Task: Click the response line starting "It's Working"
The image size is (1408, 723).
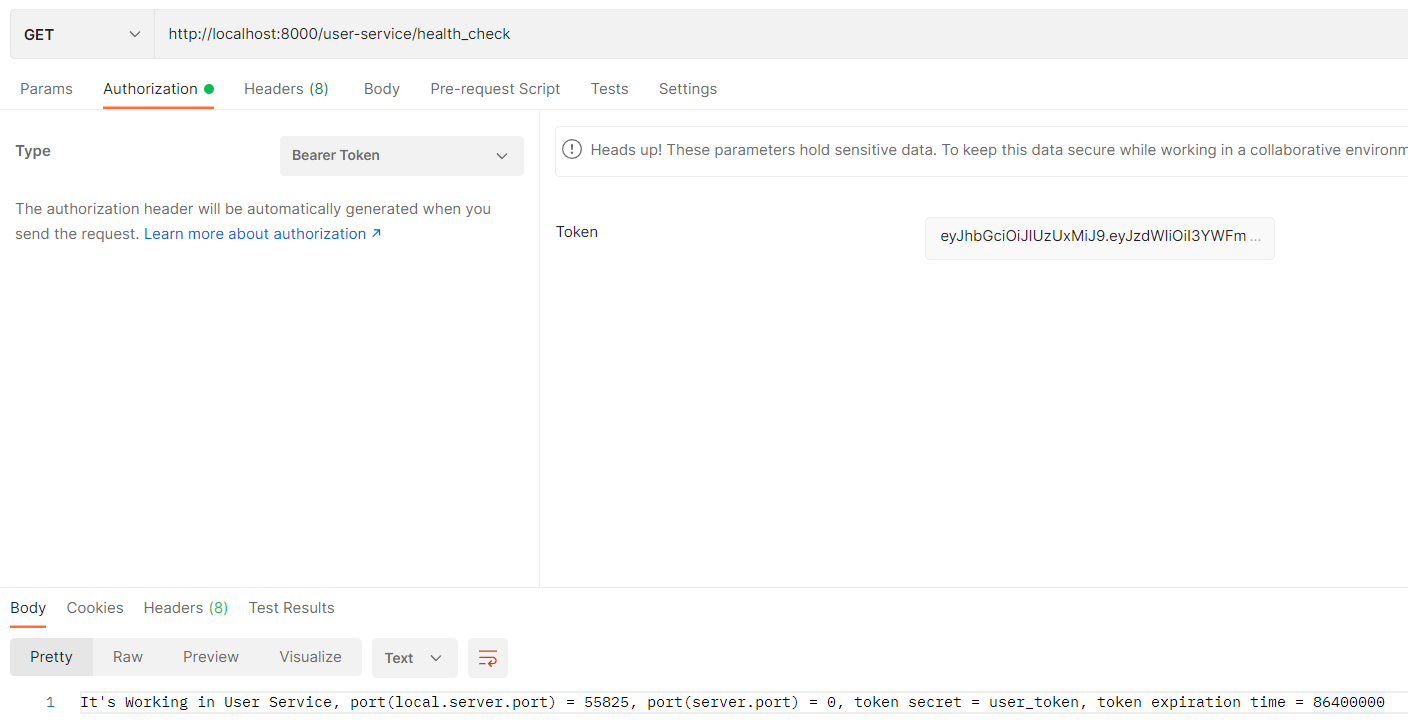Action: [732, 702]
